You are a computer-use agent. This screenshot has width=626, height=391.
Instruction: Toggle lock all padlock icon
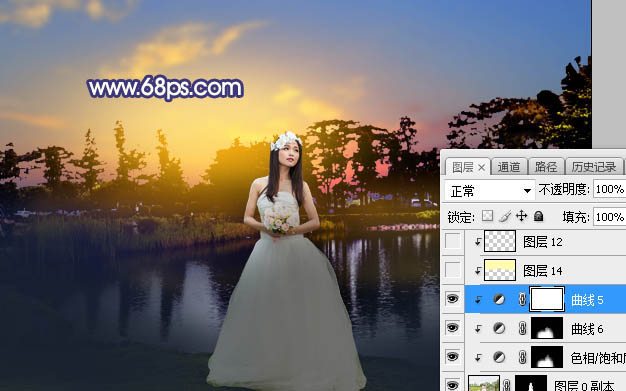pos(539,216)
